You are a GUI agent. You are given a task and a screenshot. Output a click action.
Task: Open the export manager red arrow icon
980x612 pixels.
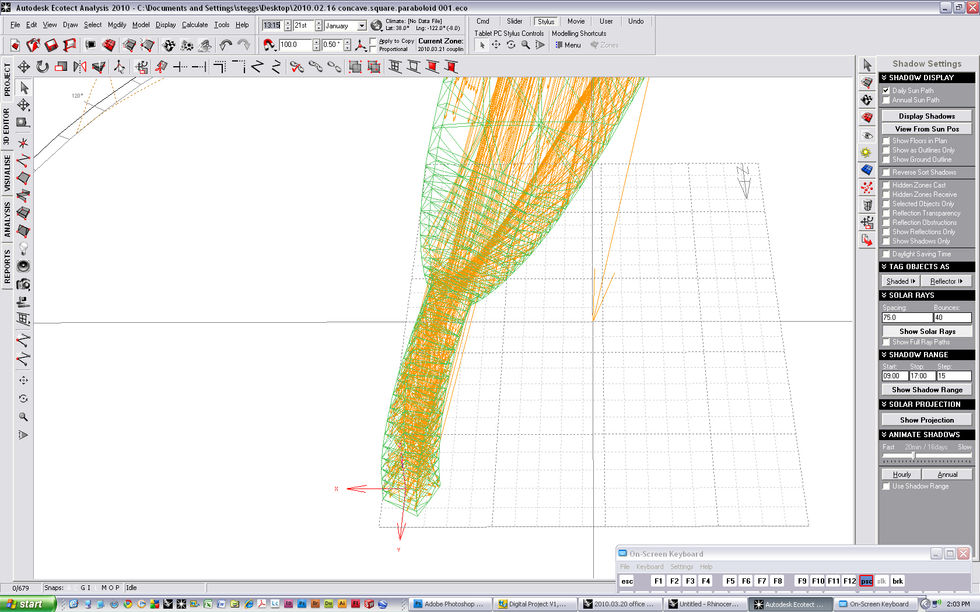click(x=866, y=240)
